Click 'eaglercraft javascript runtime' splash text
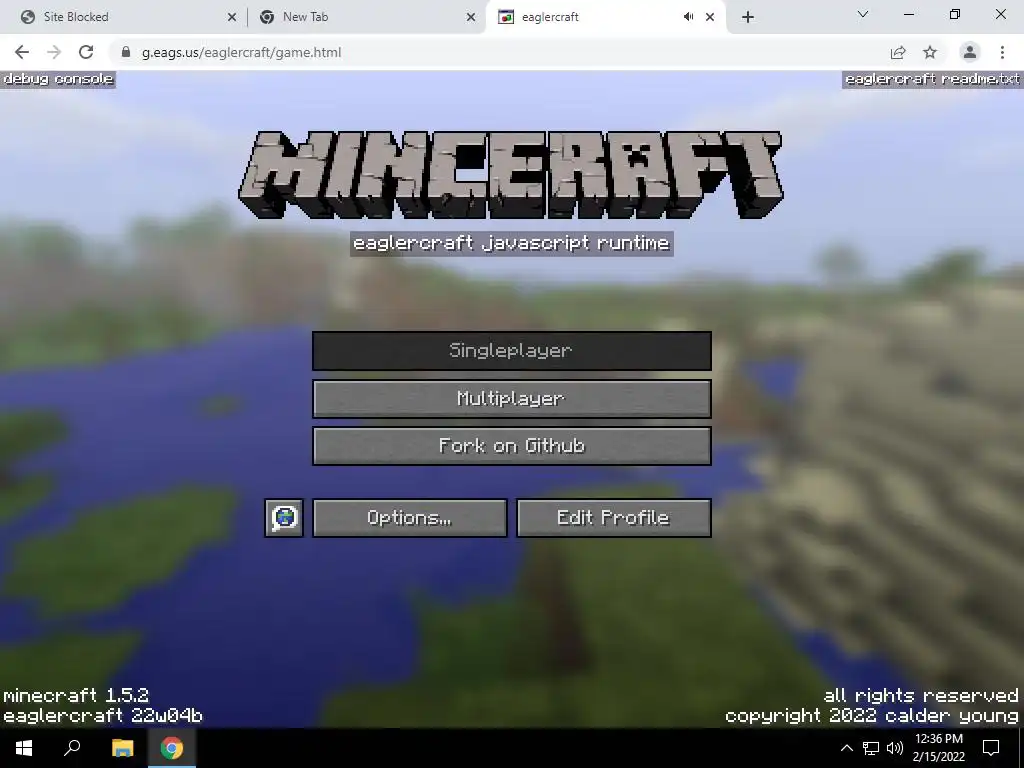The height and width of the screenshot is (768, 1024). pos(511,244)
